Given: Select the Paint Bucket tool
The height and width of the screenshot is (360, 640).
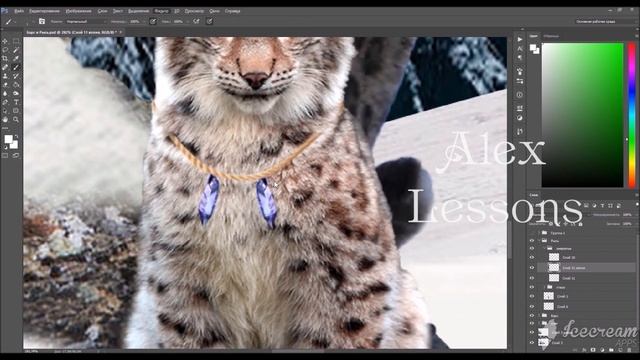Looking at the screenshot, I should 16,85.
